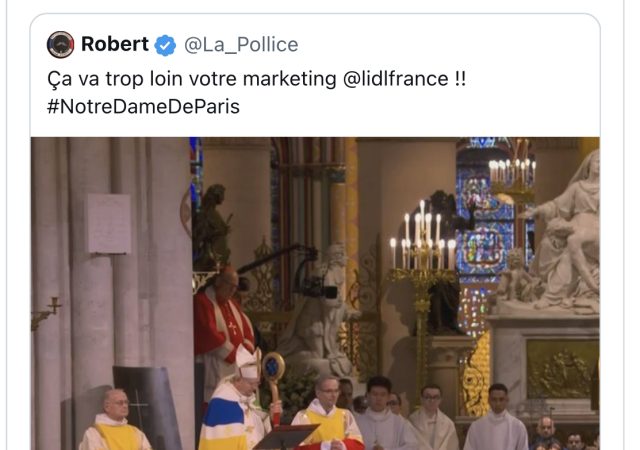Open the embedded cathedral photo
The height and width of the screenshot is (450, 640).
point(315,294)
